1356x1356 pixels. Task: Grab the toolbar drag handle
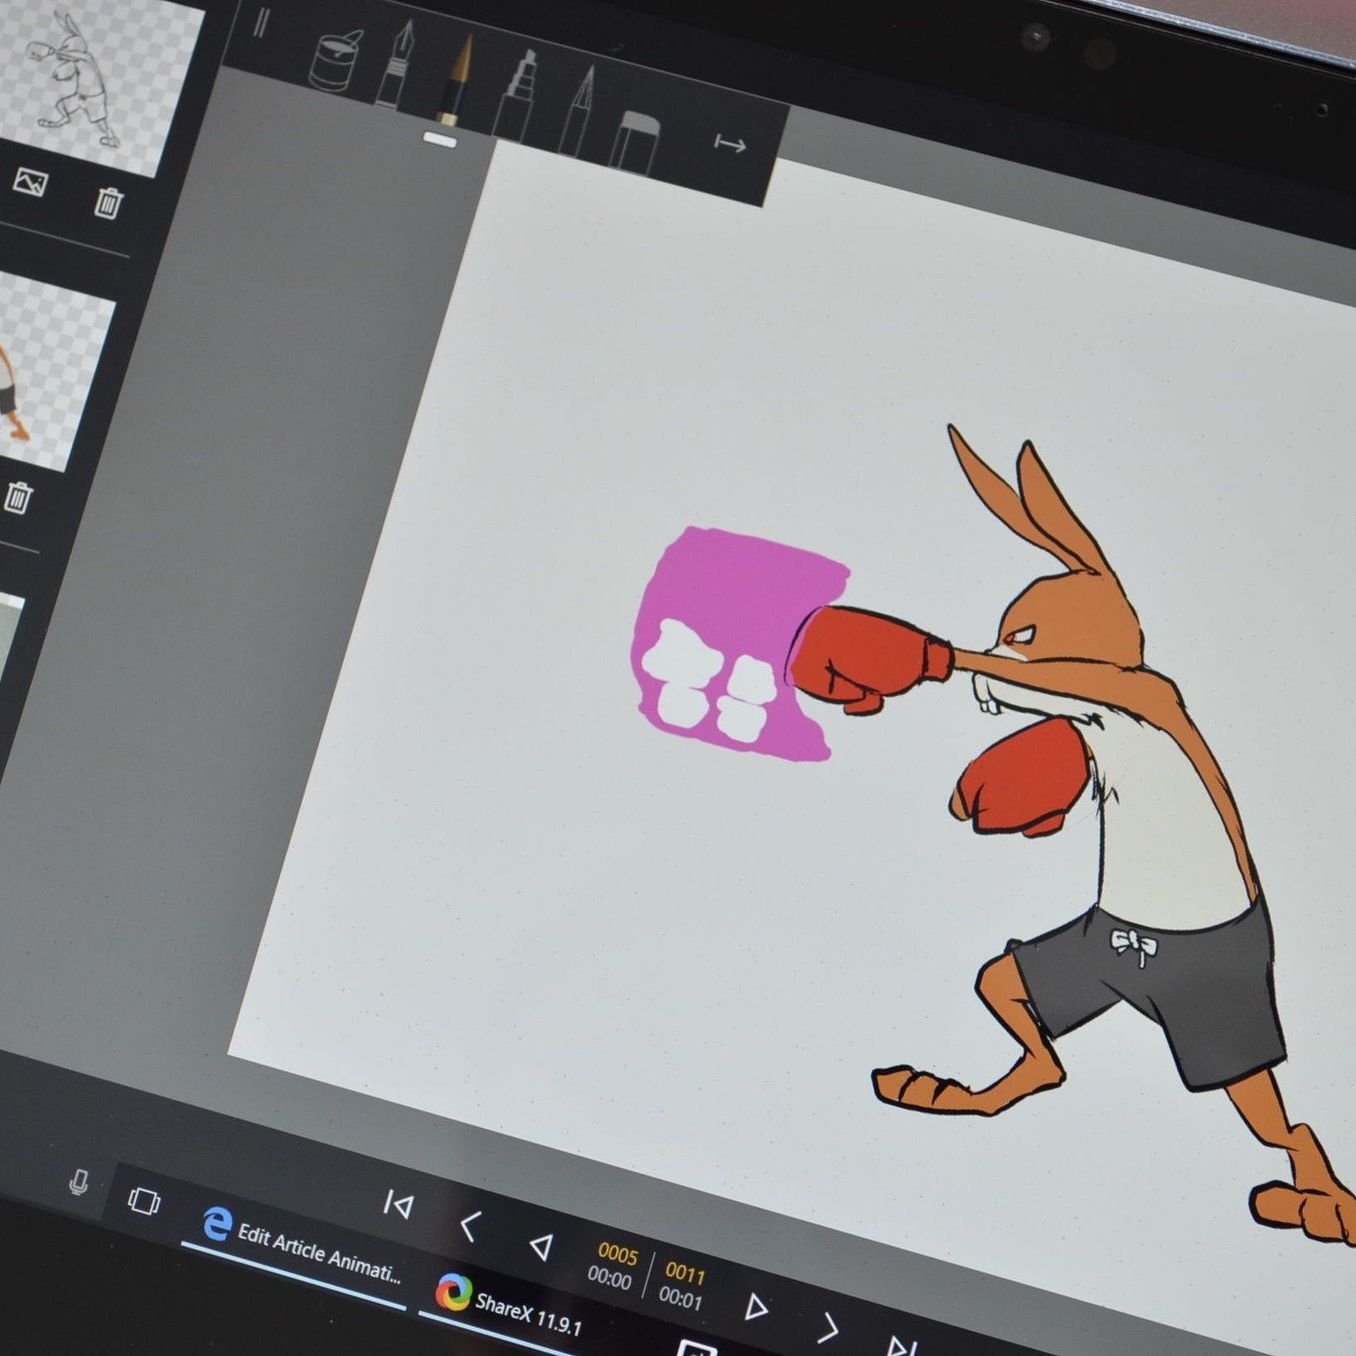pos(261,23)
